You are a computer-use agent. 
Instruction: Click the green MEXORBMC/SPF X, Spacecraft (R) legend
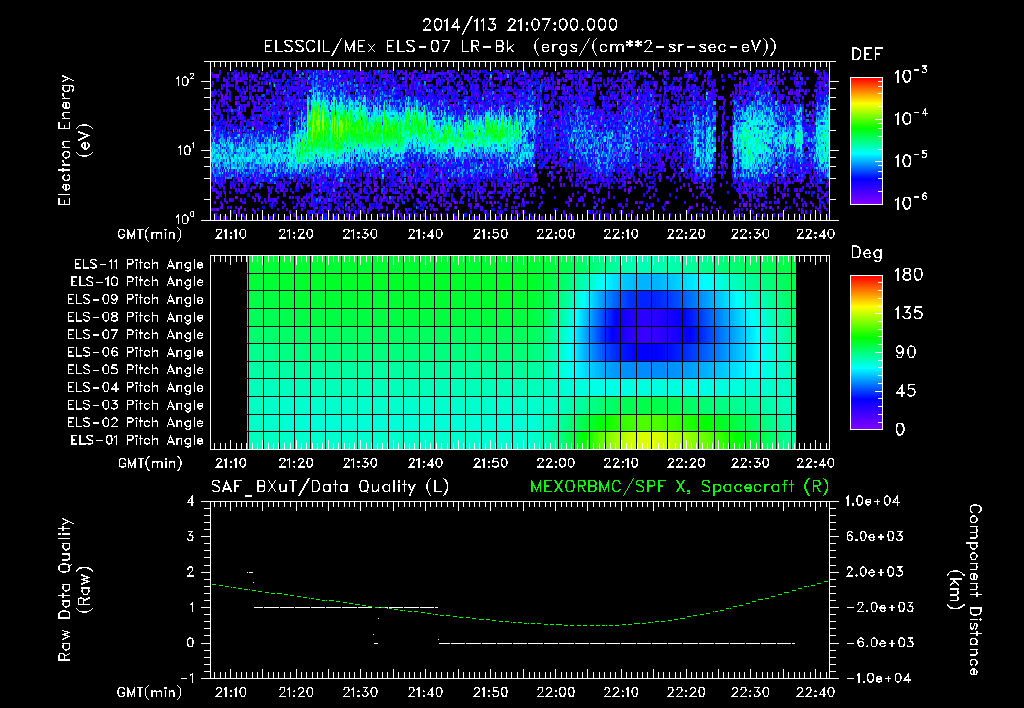tap(679, 487)
